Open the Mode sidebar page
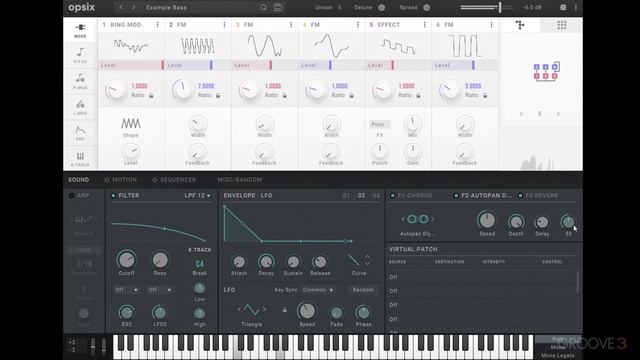This screenshot has height=360, width=640. (80, 30)
